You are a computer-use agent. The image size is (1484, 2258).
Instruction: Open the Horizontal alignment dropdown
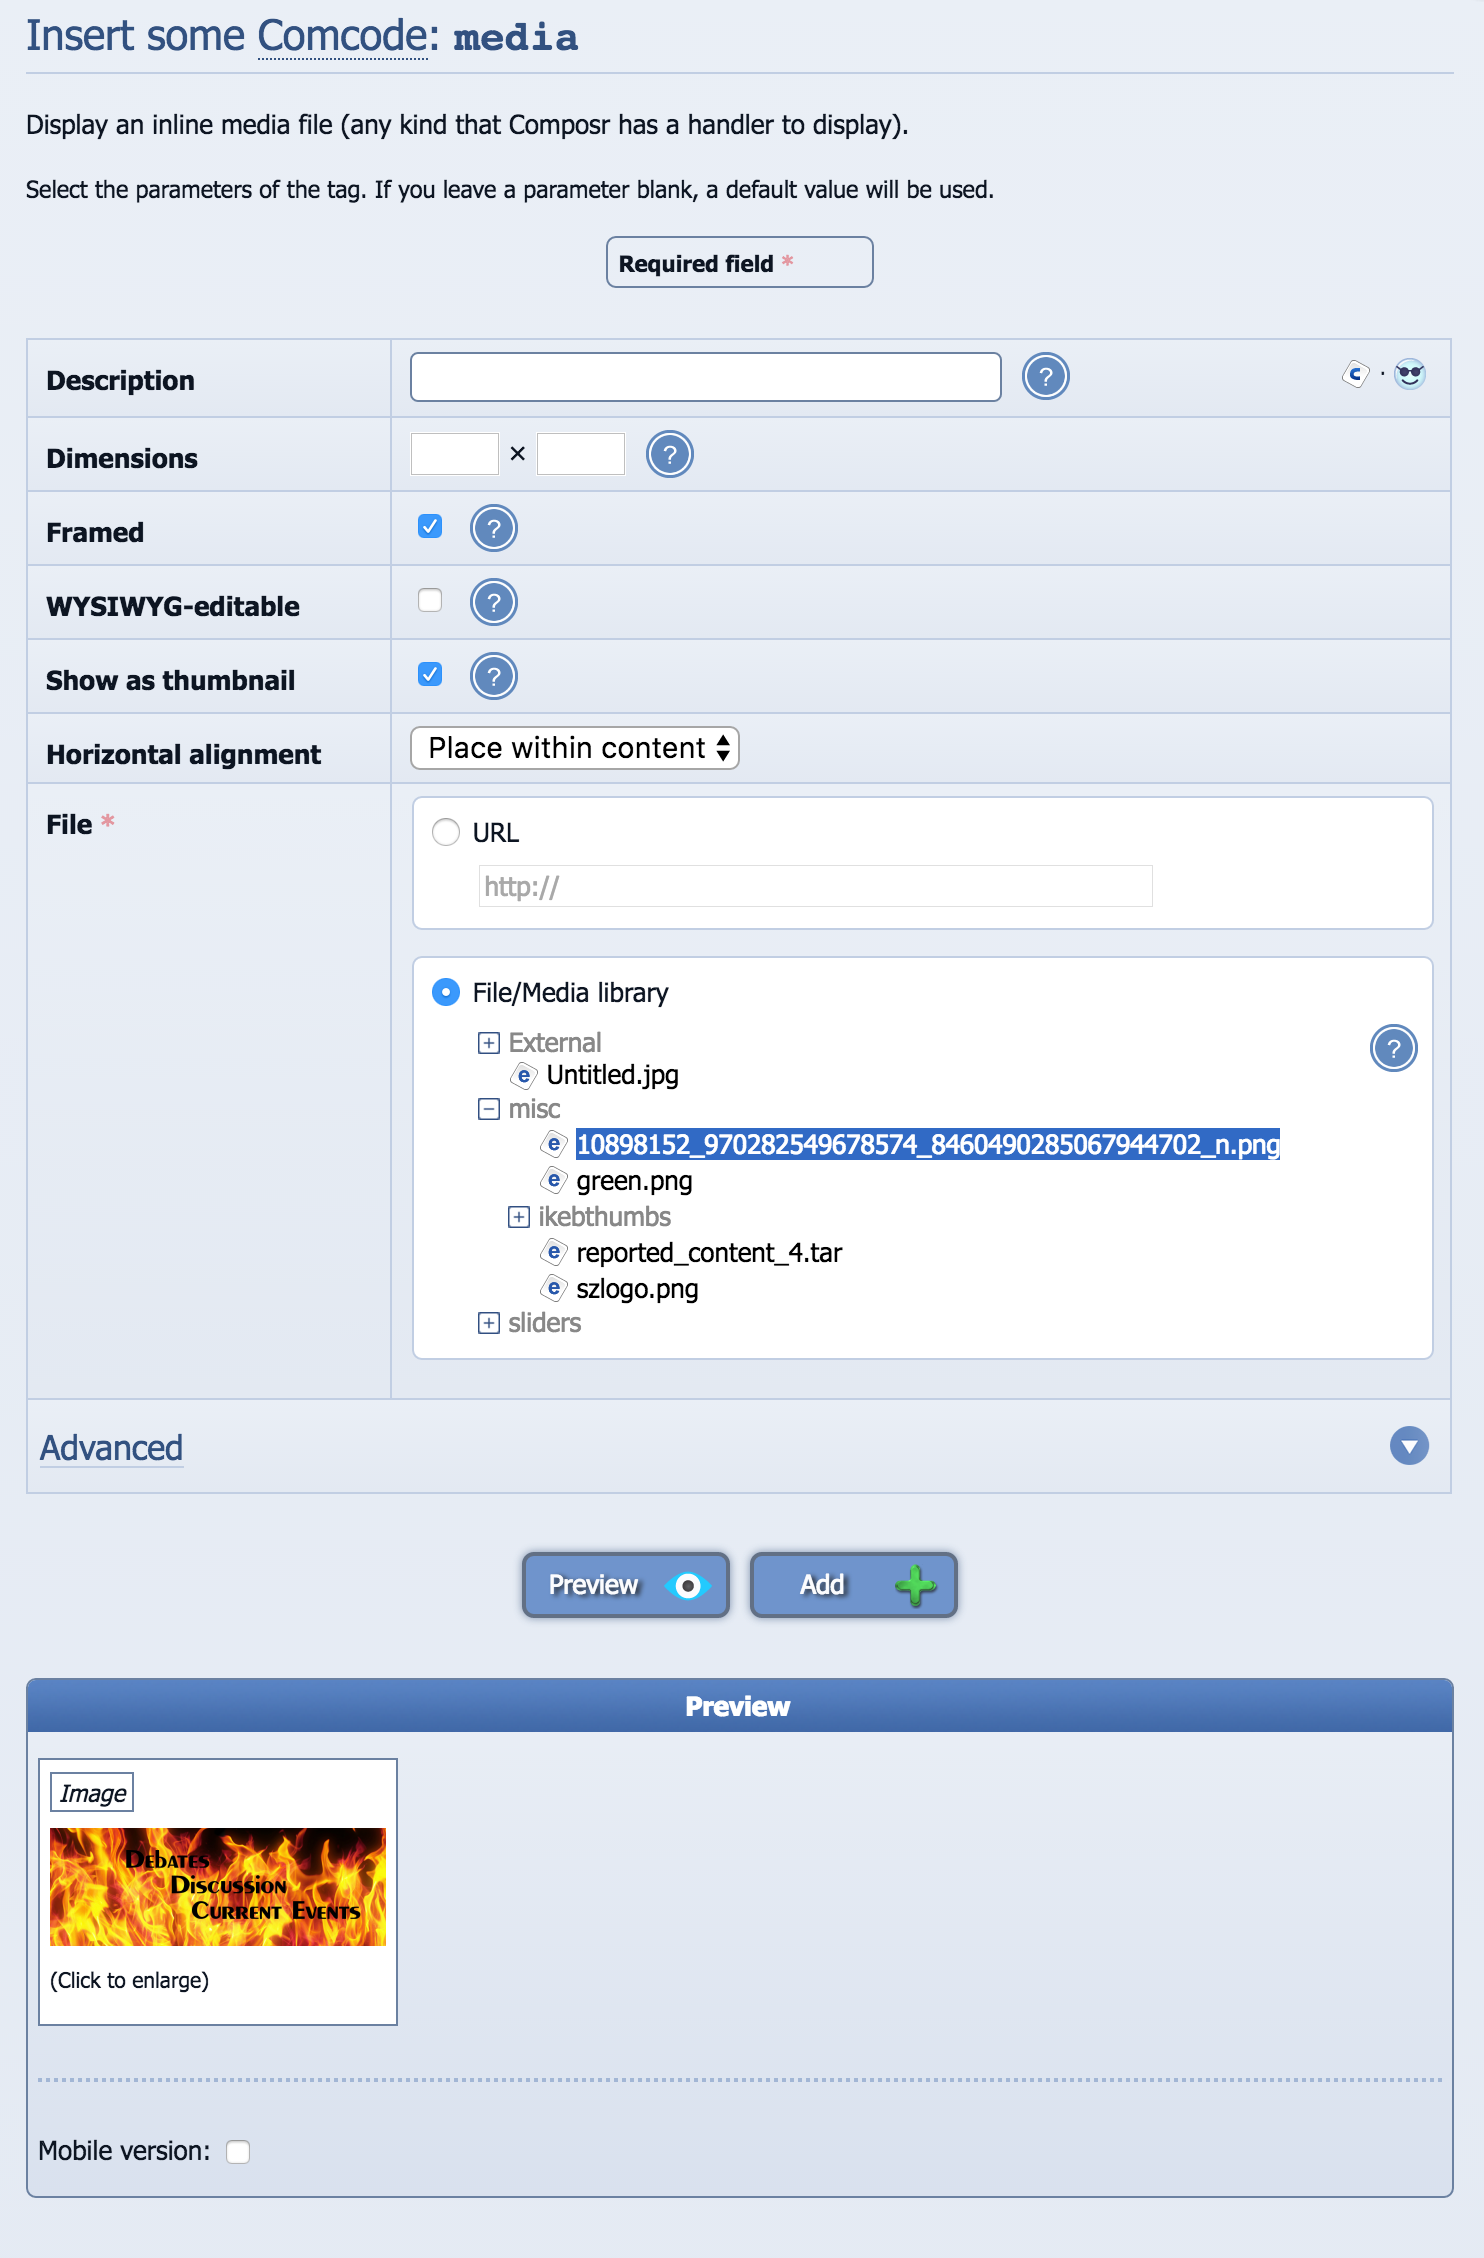574,748
